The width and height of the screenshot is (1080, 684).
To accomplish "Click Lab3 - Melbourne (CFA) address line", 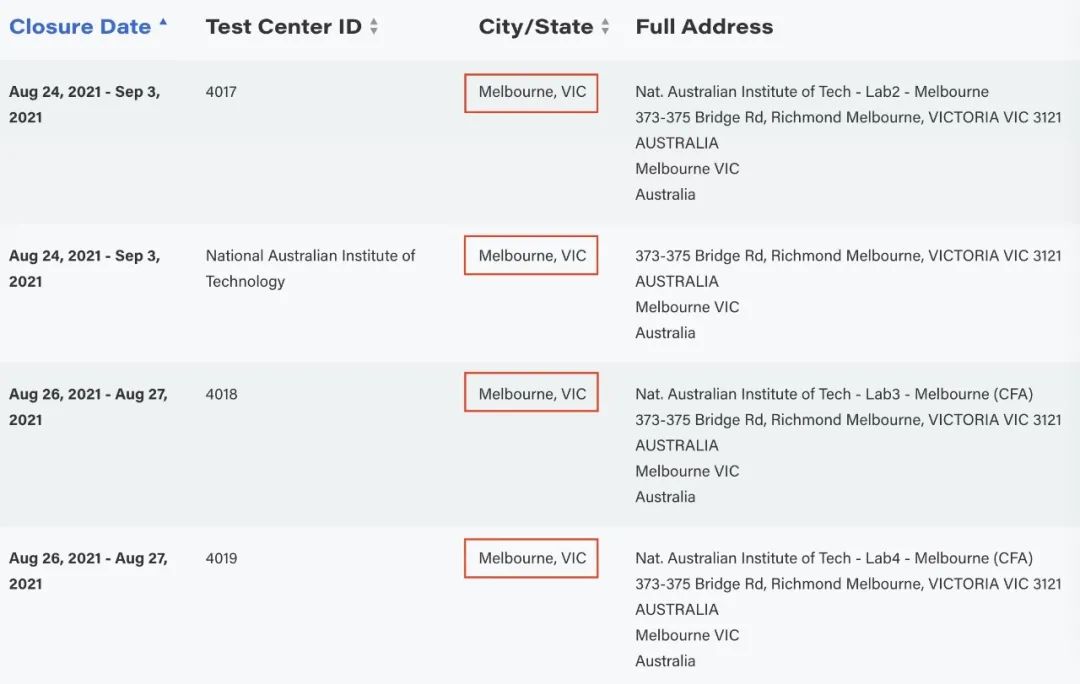I will 834,394.
